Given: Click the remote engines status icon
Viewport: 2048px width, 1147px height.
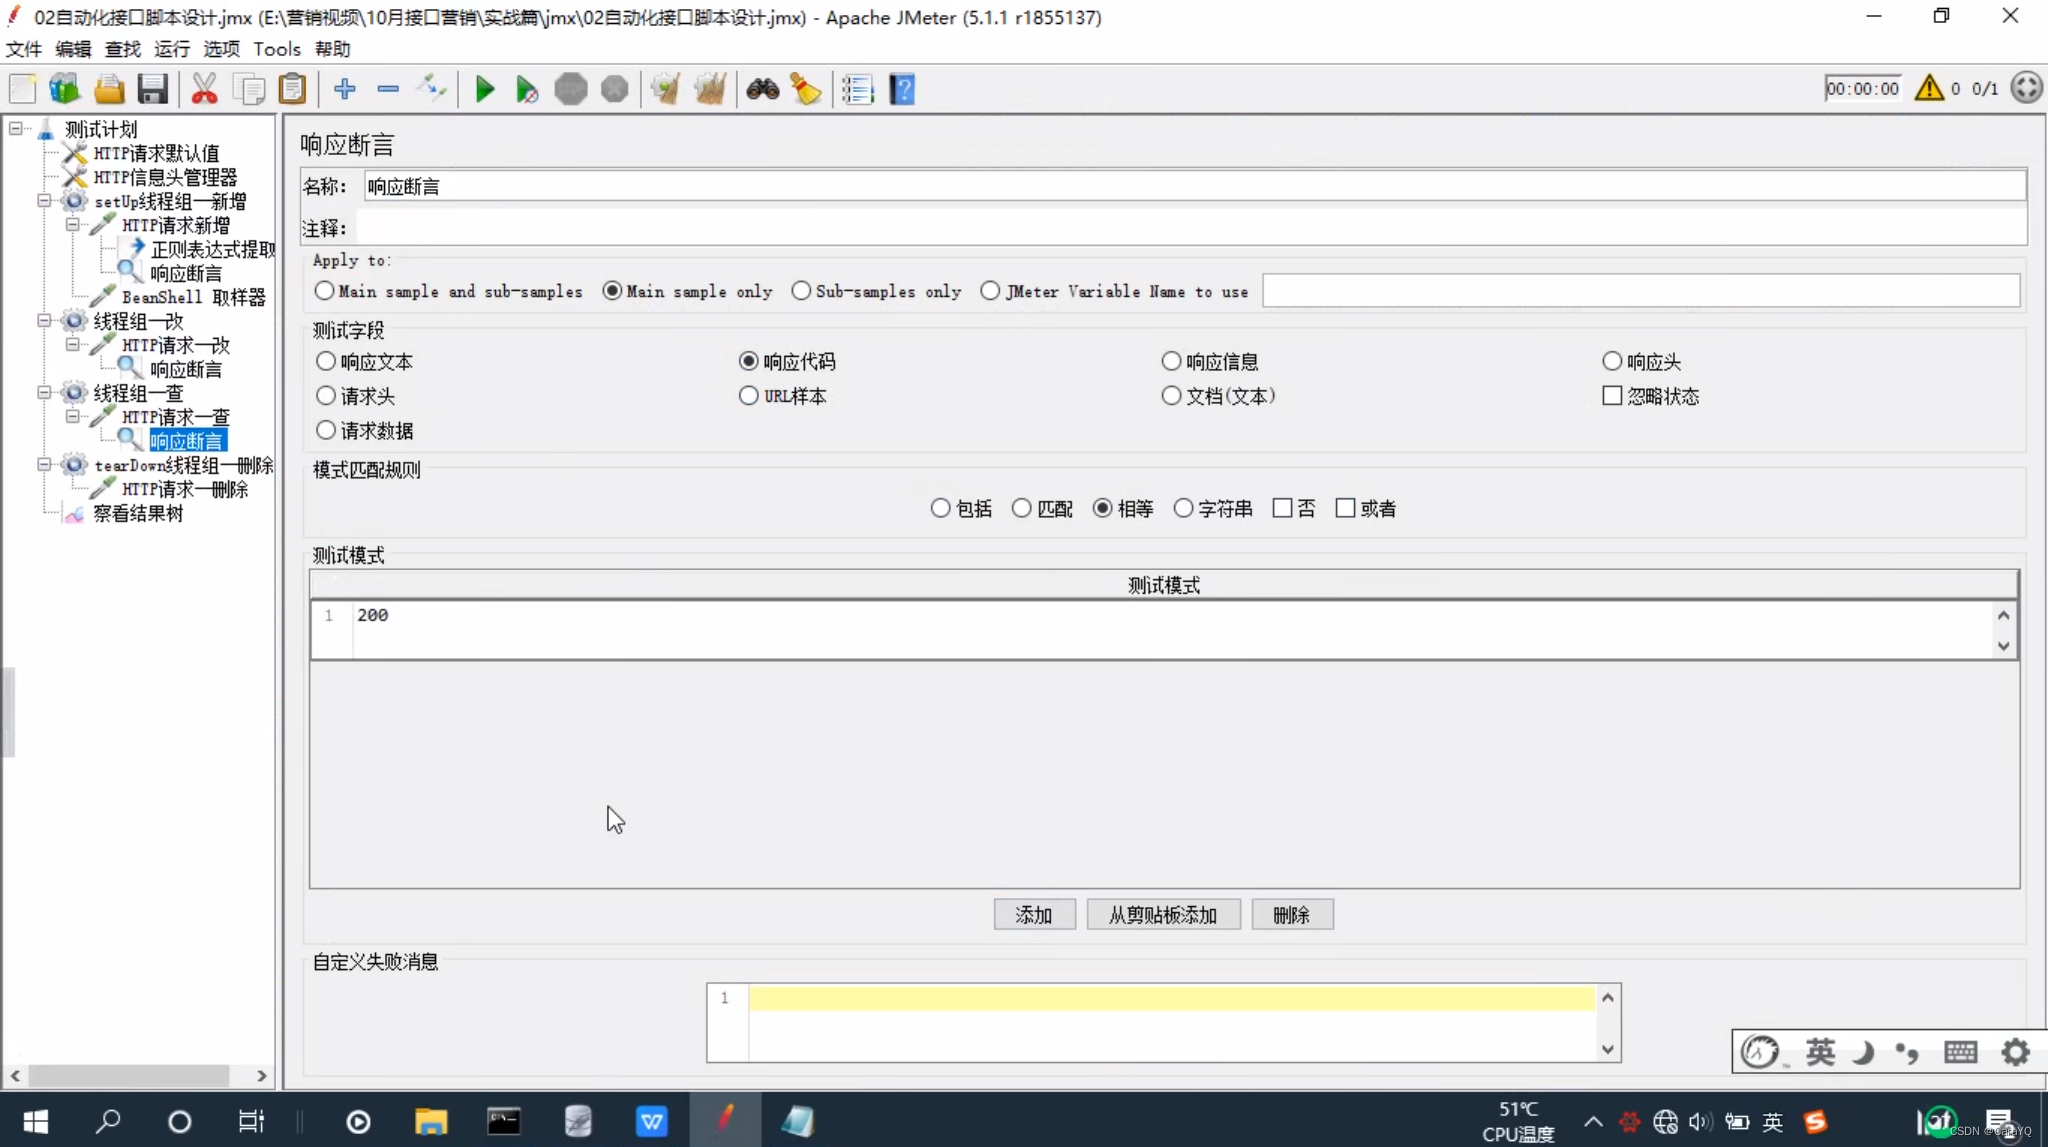Looking at the screenshot, I should click(2026, 88).
